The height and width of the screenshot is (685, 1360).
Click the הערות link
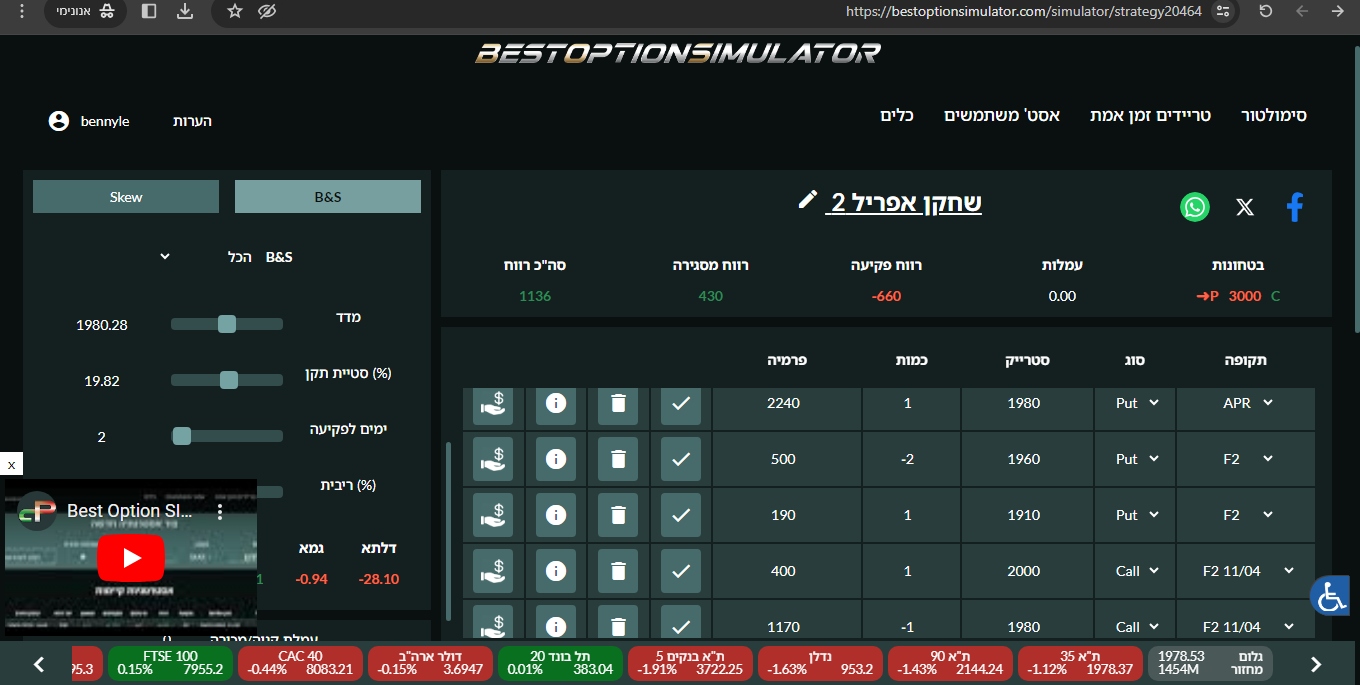[x=192, y=121]
